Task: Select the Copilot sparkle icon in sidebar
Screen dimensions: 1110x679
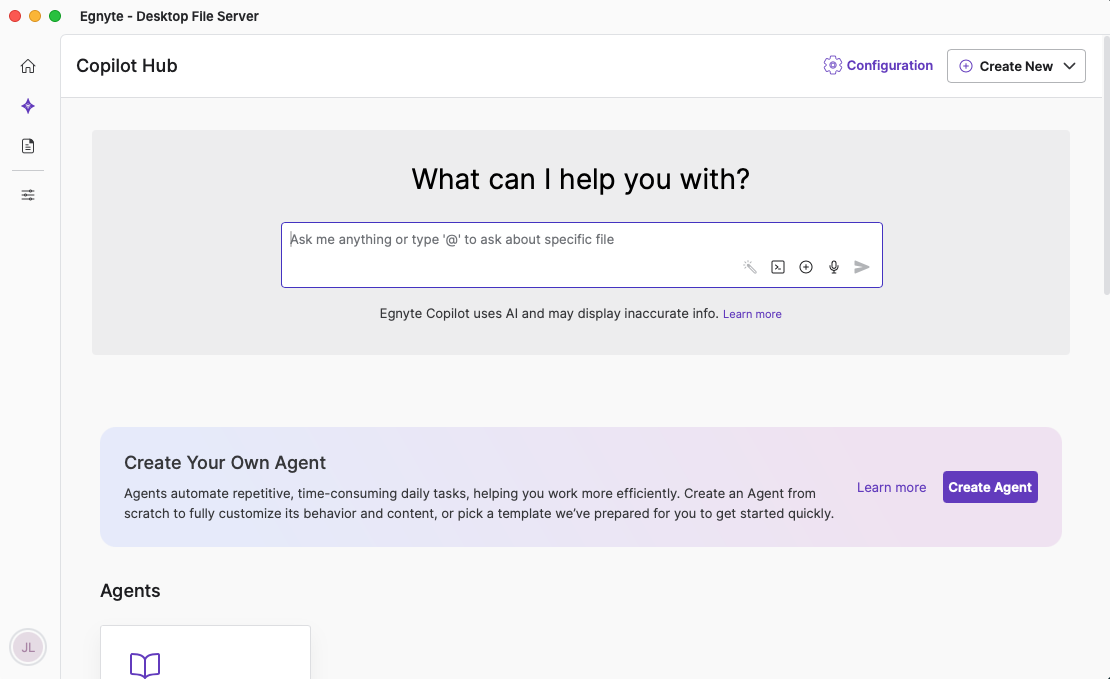Action: point(28,106)
